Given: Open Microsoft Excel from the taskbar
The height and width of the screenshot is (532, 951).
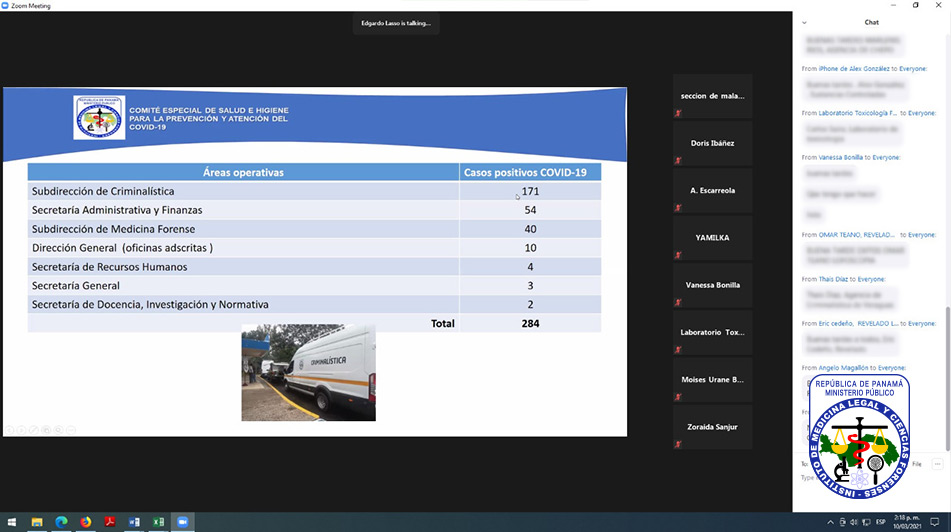Looking at the screenshot, I should coord(158,522).
